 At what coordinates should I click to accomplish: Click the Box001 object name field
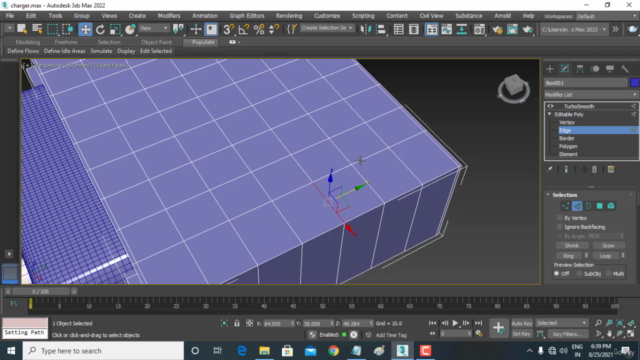click(x=586, y=82)
